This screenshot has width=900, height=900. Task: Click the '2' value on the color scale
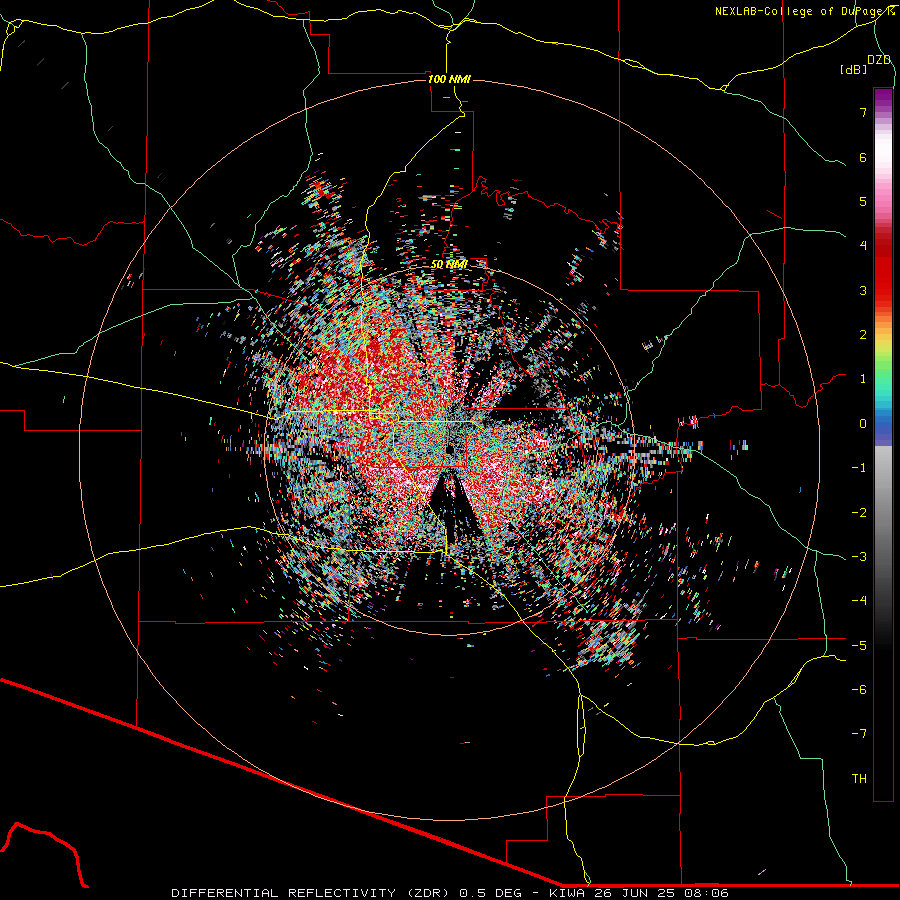[863, 335]
